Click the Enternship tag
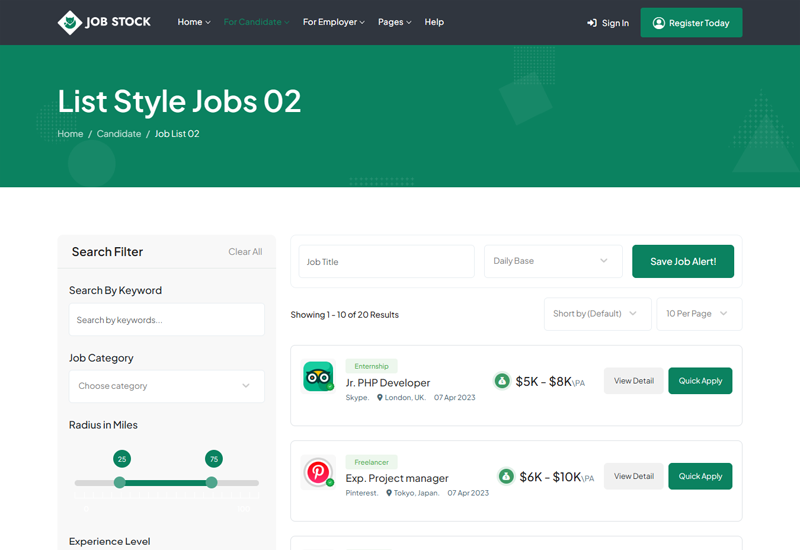The width and height of the screenshot is (800, 550). pyautogui.click(x=371, y=366)
